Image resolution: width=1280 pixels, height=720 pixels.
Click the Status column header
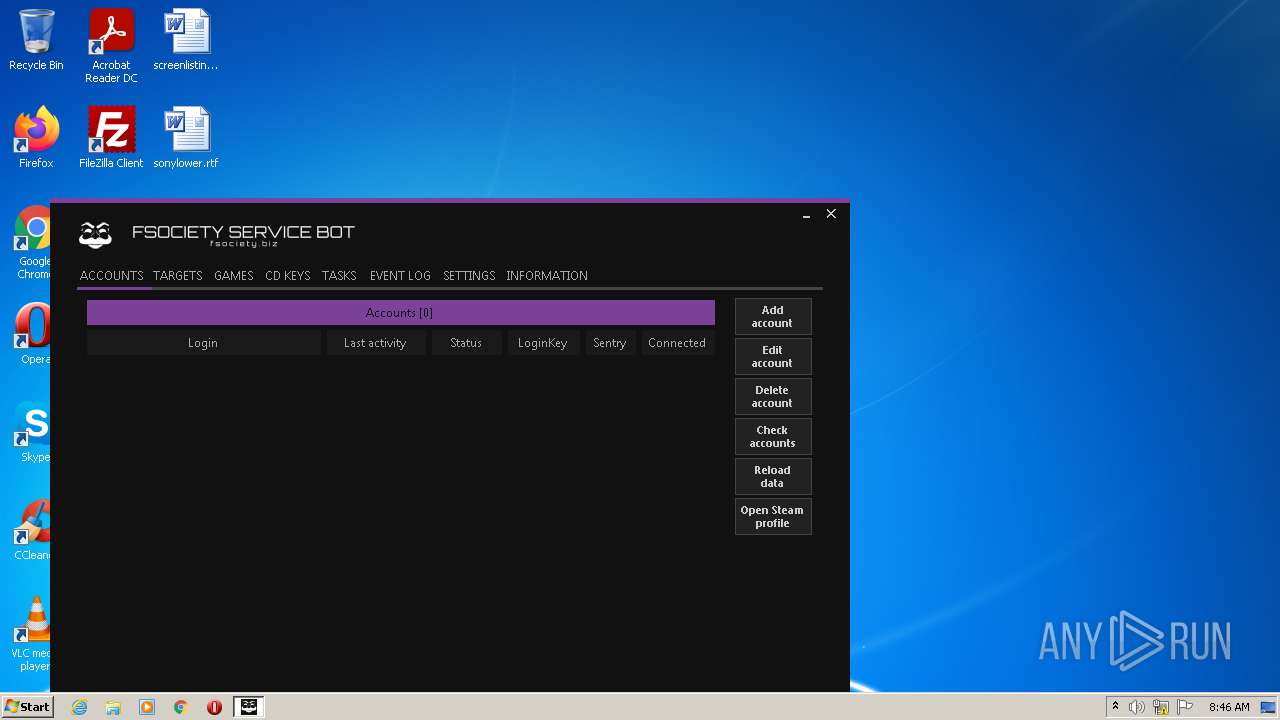tap(467, 343)
